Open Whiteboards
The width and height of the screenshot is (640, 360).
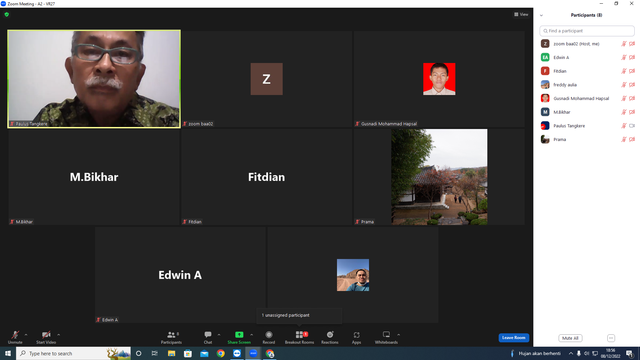tap(386, 337)
